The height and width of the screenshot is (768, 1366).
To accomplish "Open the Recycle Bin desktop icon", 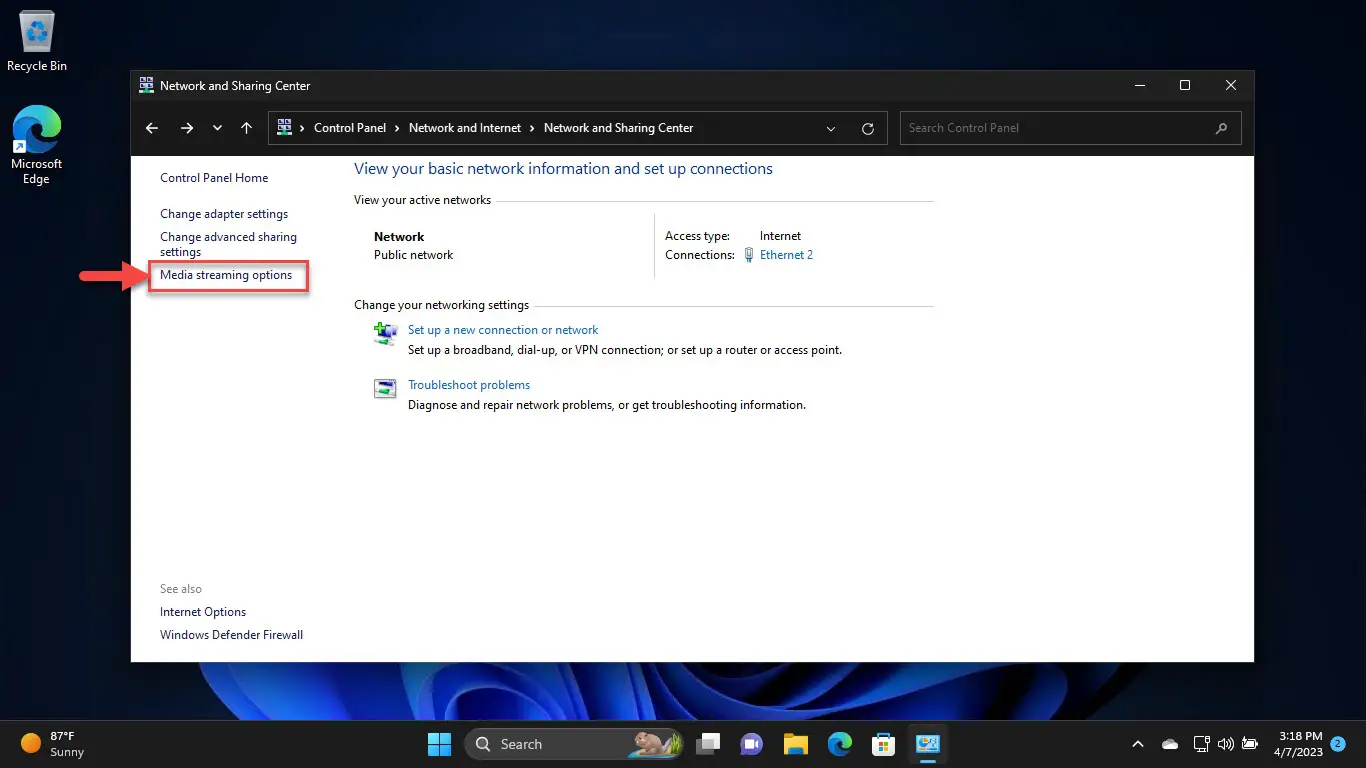I will (x=37, y=42).
